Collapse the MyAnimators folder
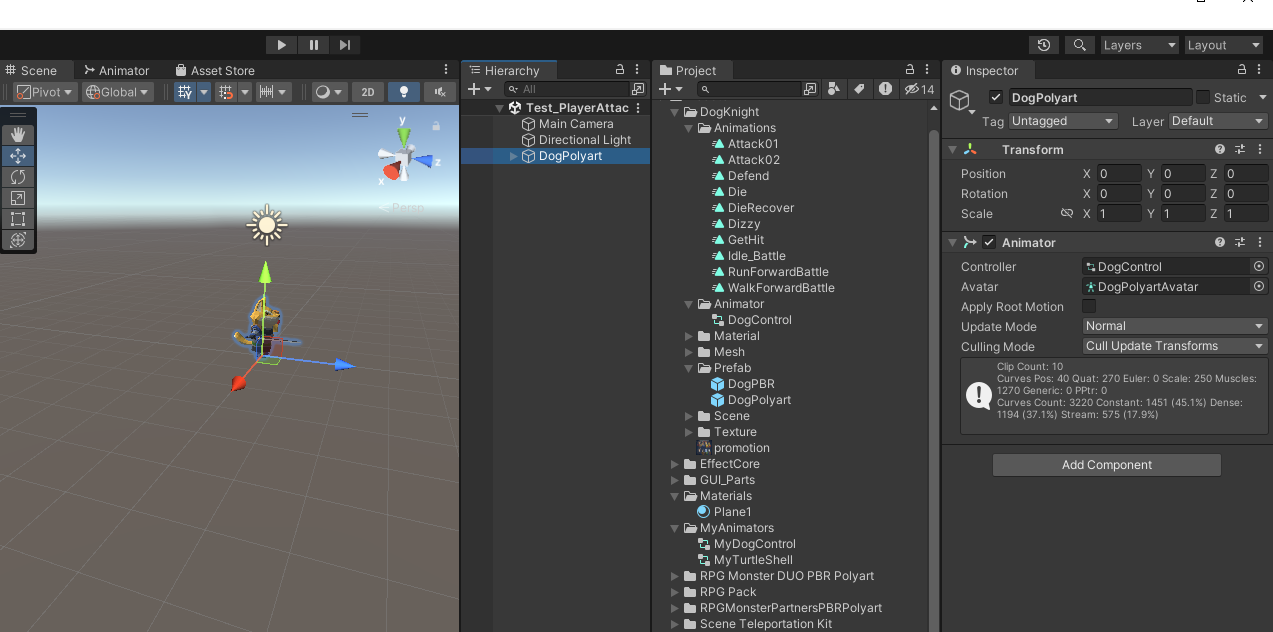The image size is (1273, 632). coord(675,528)
